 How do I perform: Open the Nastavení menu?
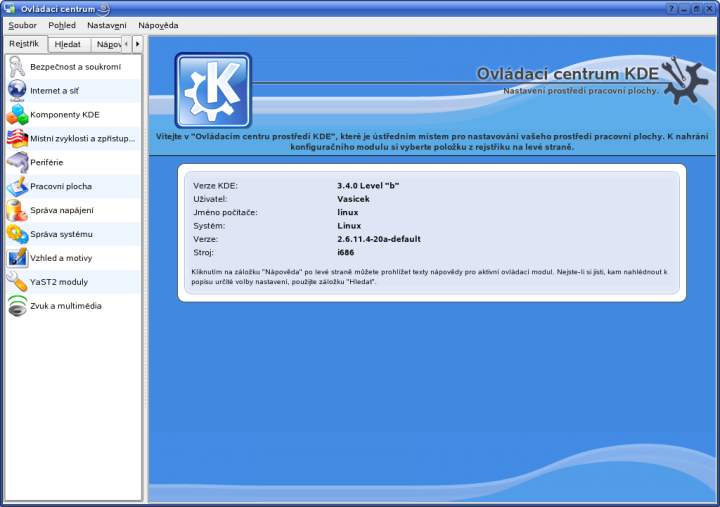coord(107,26)
